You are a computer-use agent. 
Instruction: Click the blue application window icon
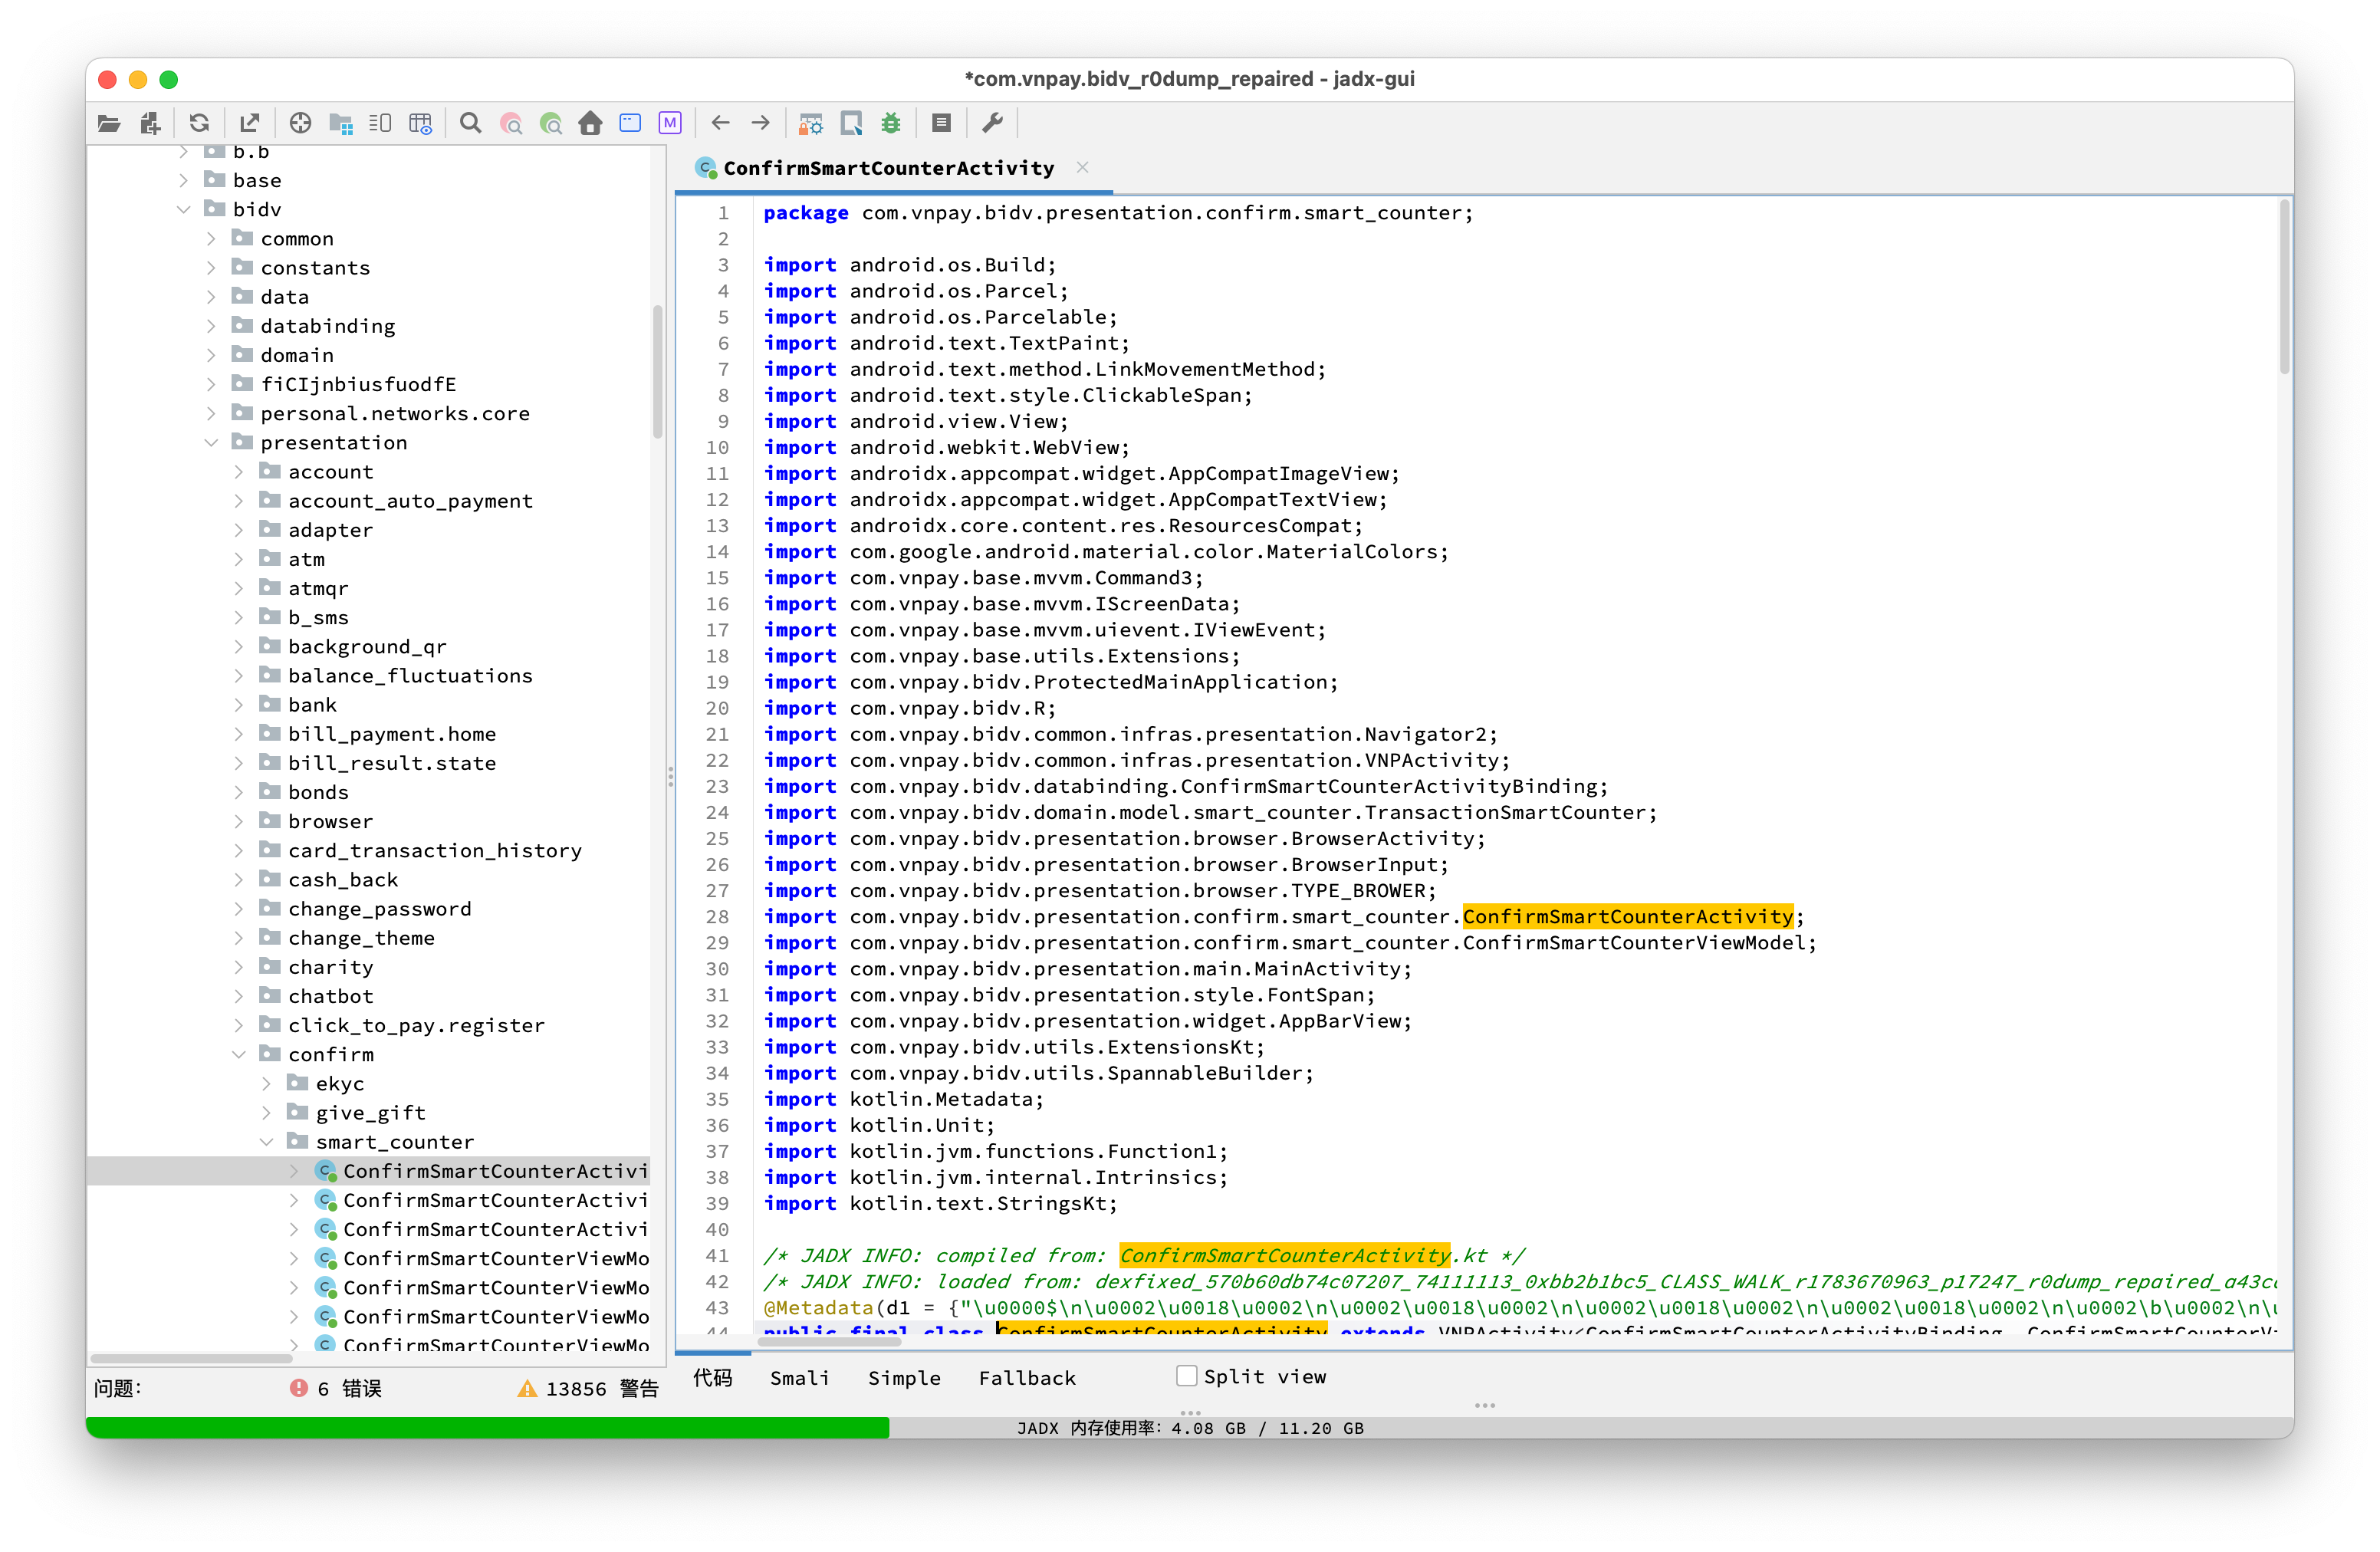630,123
